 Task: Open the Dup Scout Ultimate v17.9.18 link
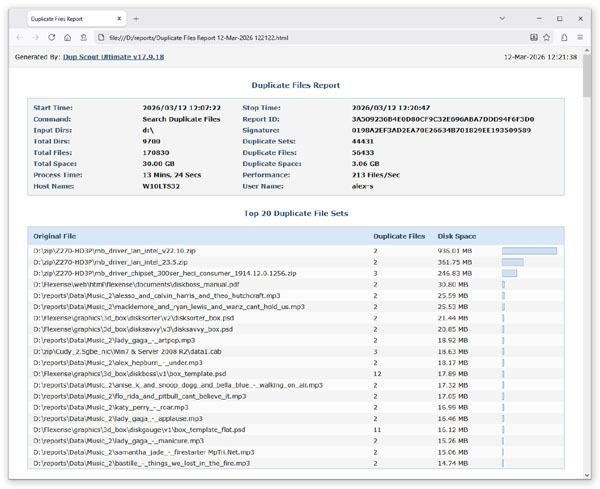(114, 57)
